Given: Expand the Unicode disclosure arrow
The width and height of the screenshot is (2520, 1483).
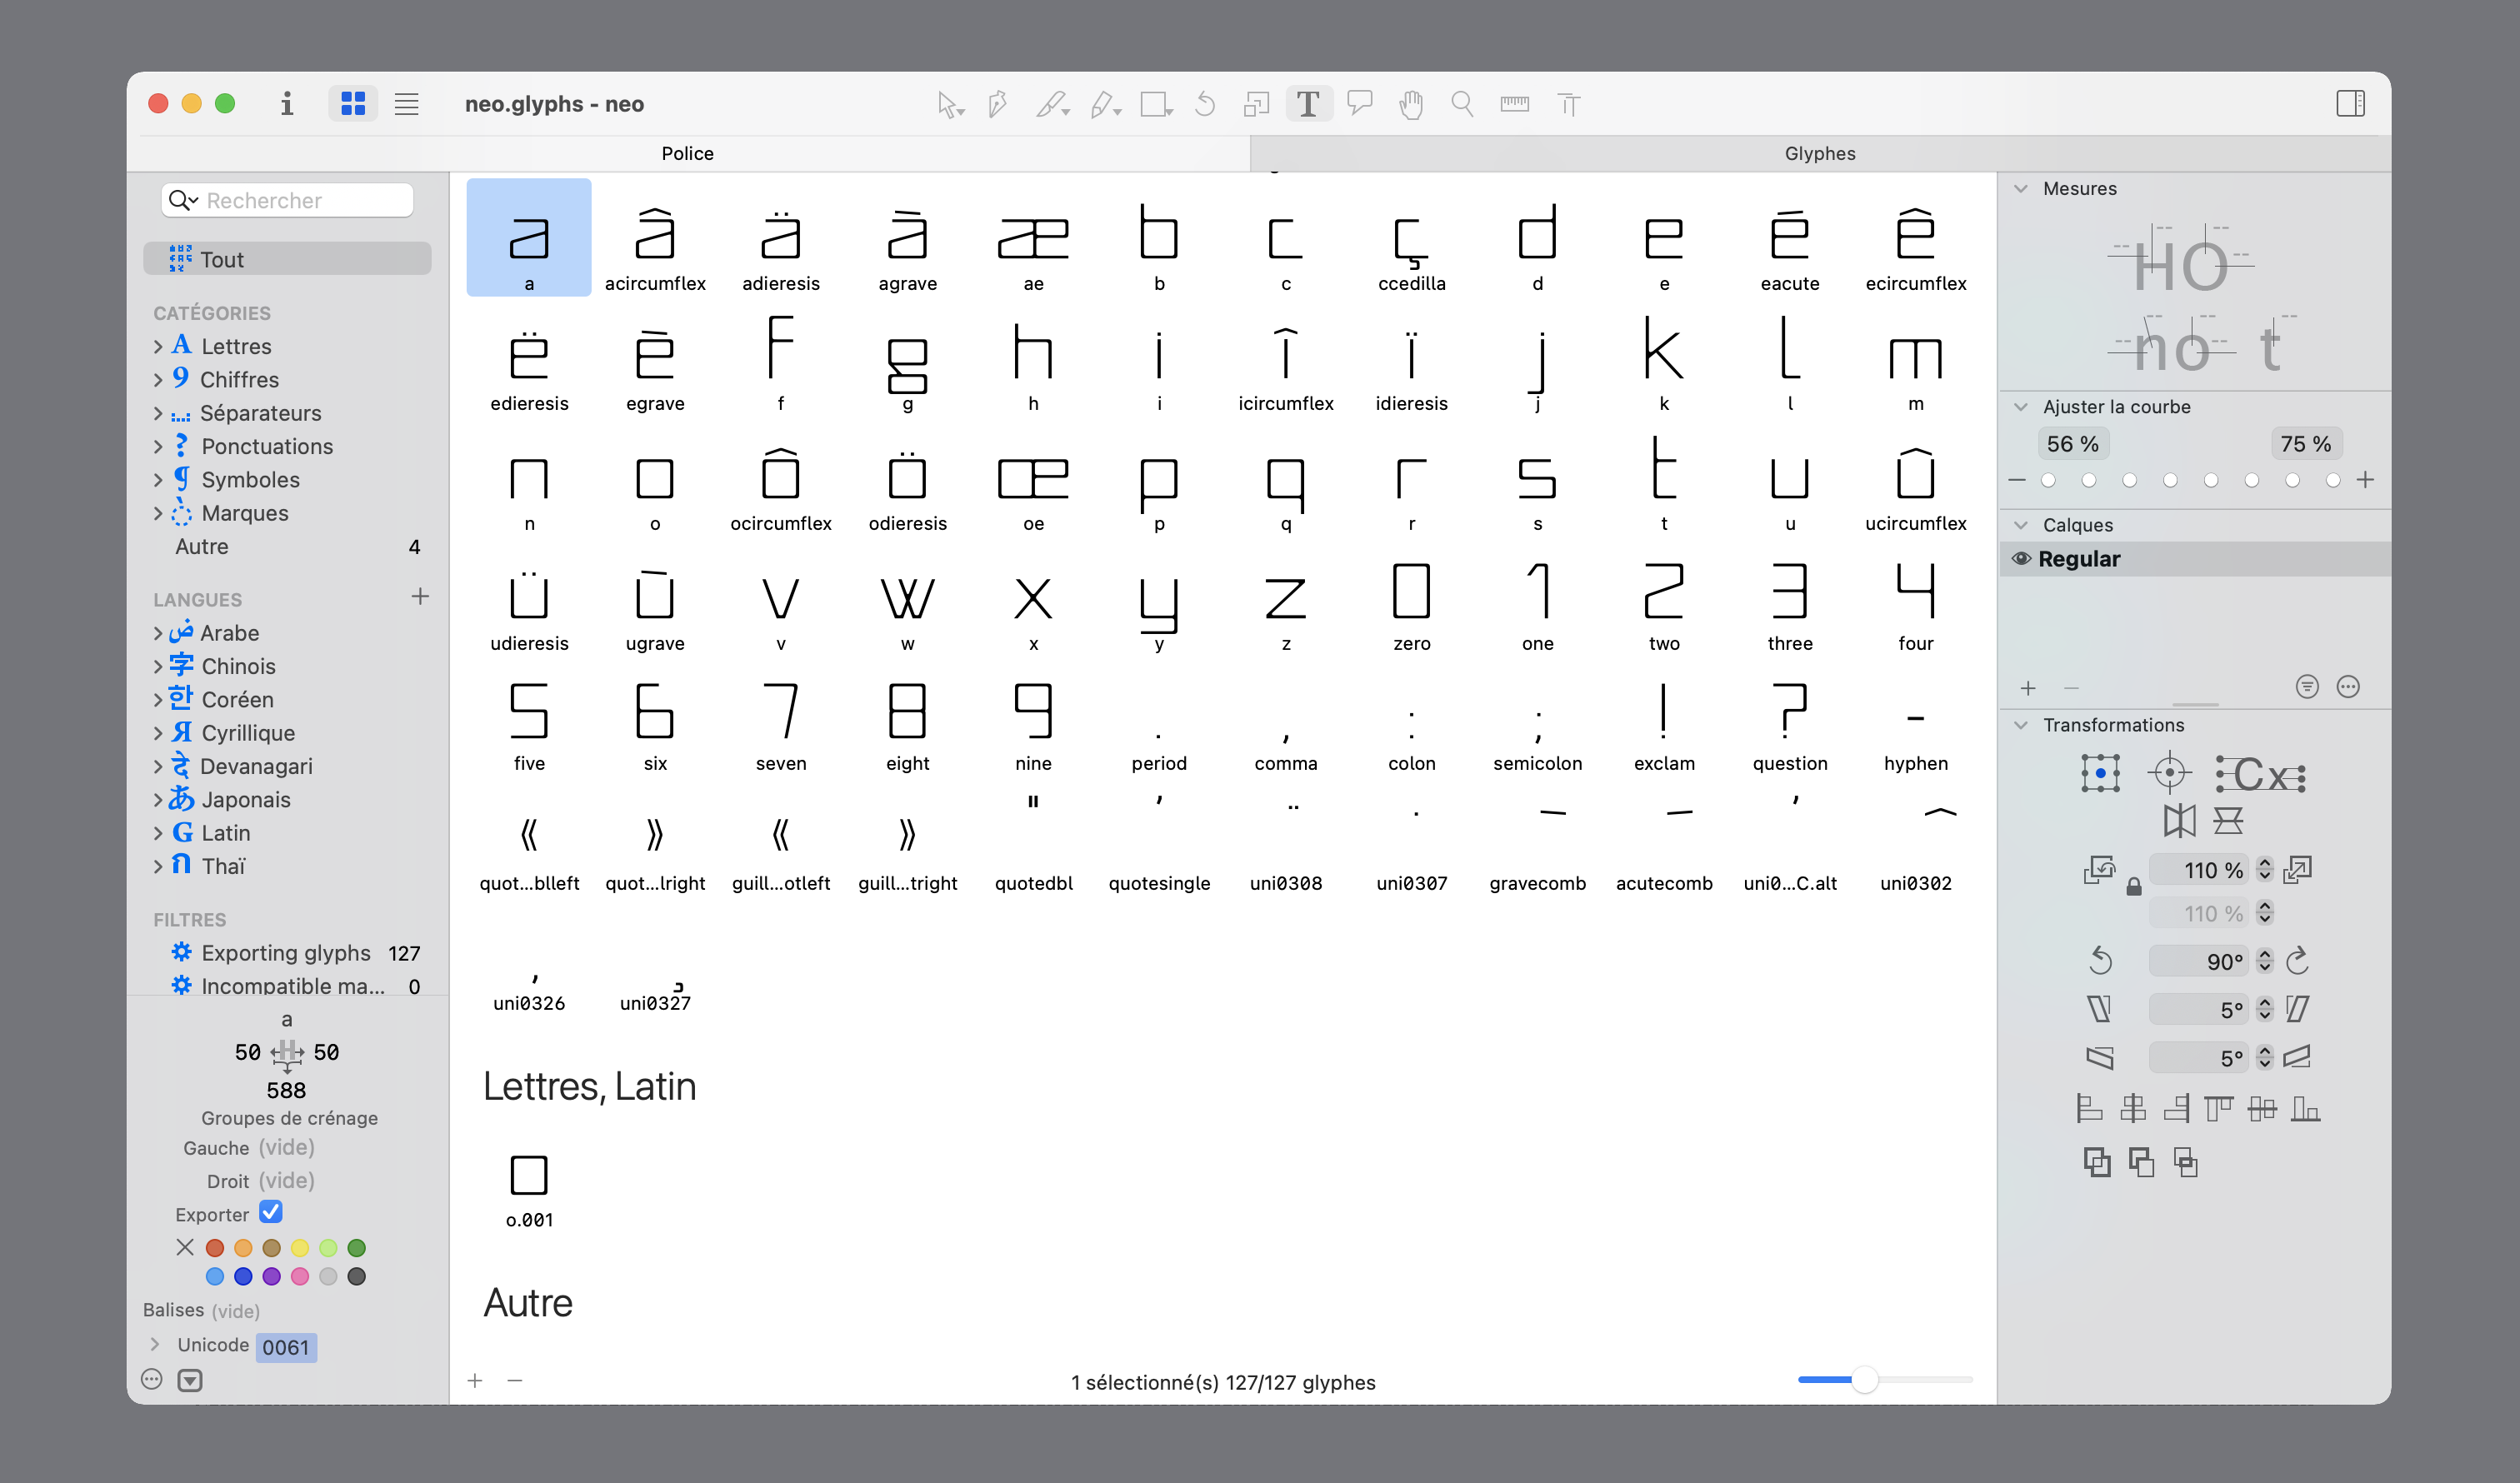Looking at the screenshot, I should coord(155,1345).
